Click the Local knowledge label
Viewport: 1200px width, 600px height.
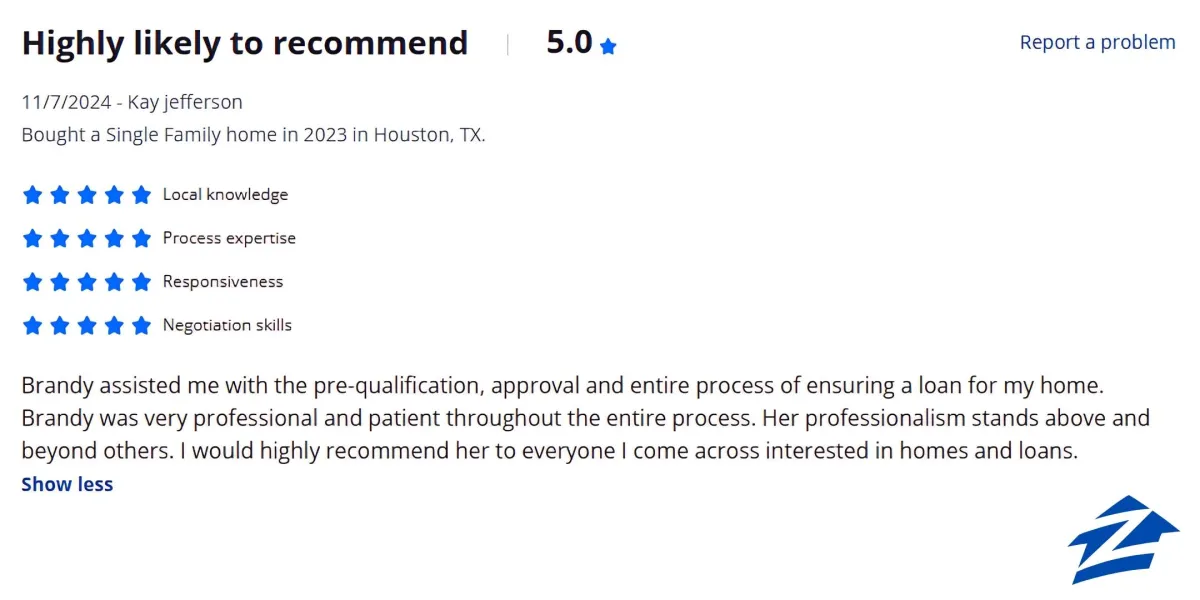[x=225, y=194]
